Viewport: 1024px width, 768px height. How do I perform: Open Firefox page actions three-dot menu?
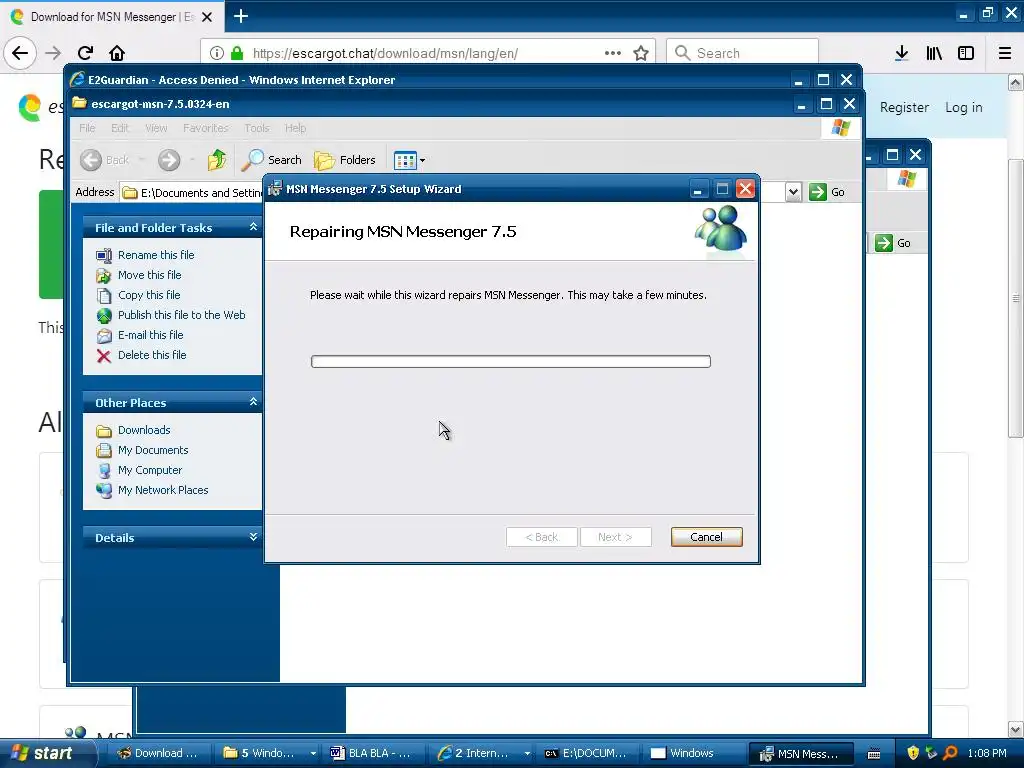tap(613, 53)
